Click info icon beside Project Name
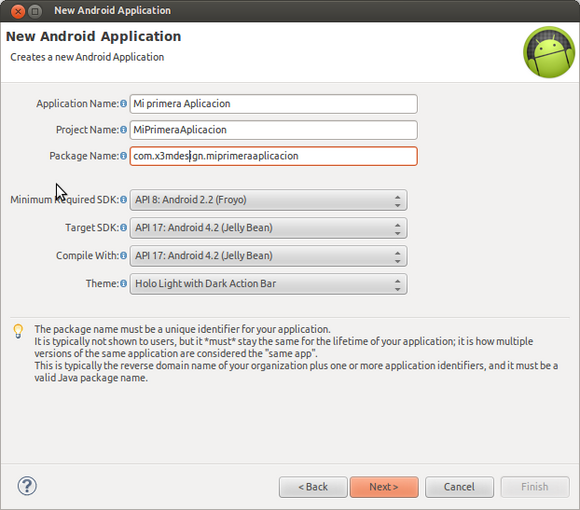The image size is (580, 510). coord(124,130)
